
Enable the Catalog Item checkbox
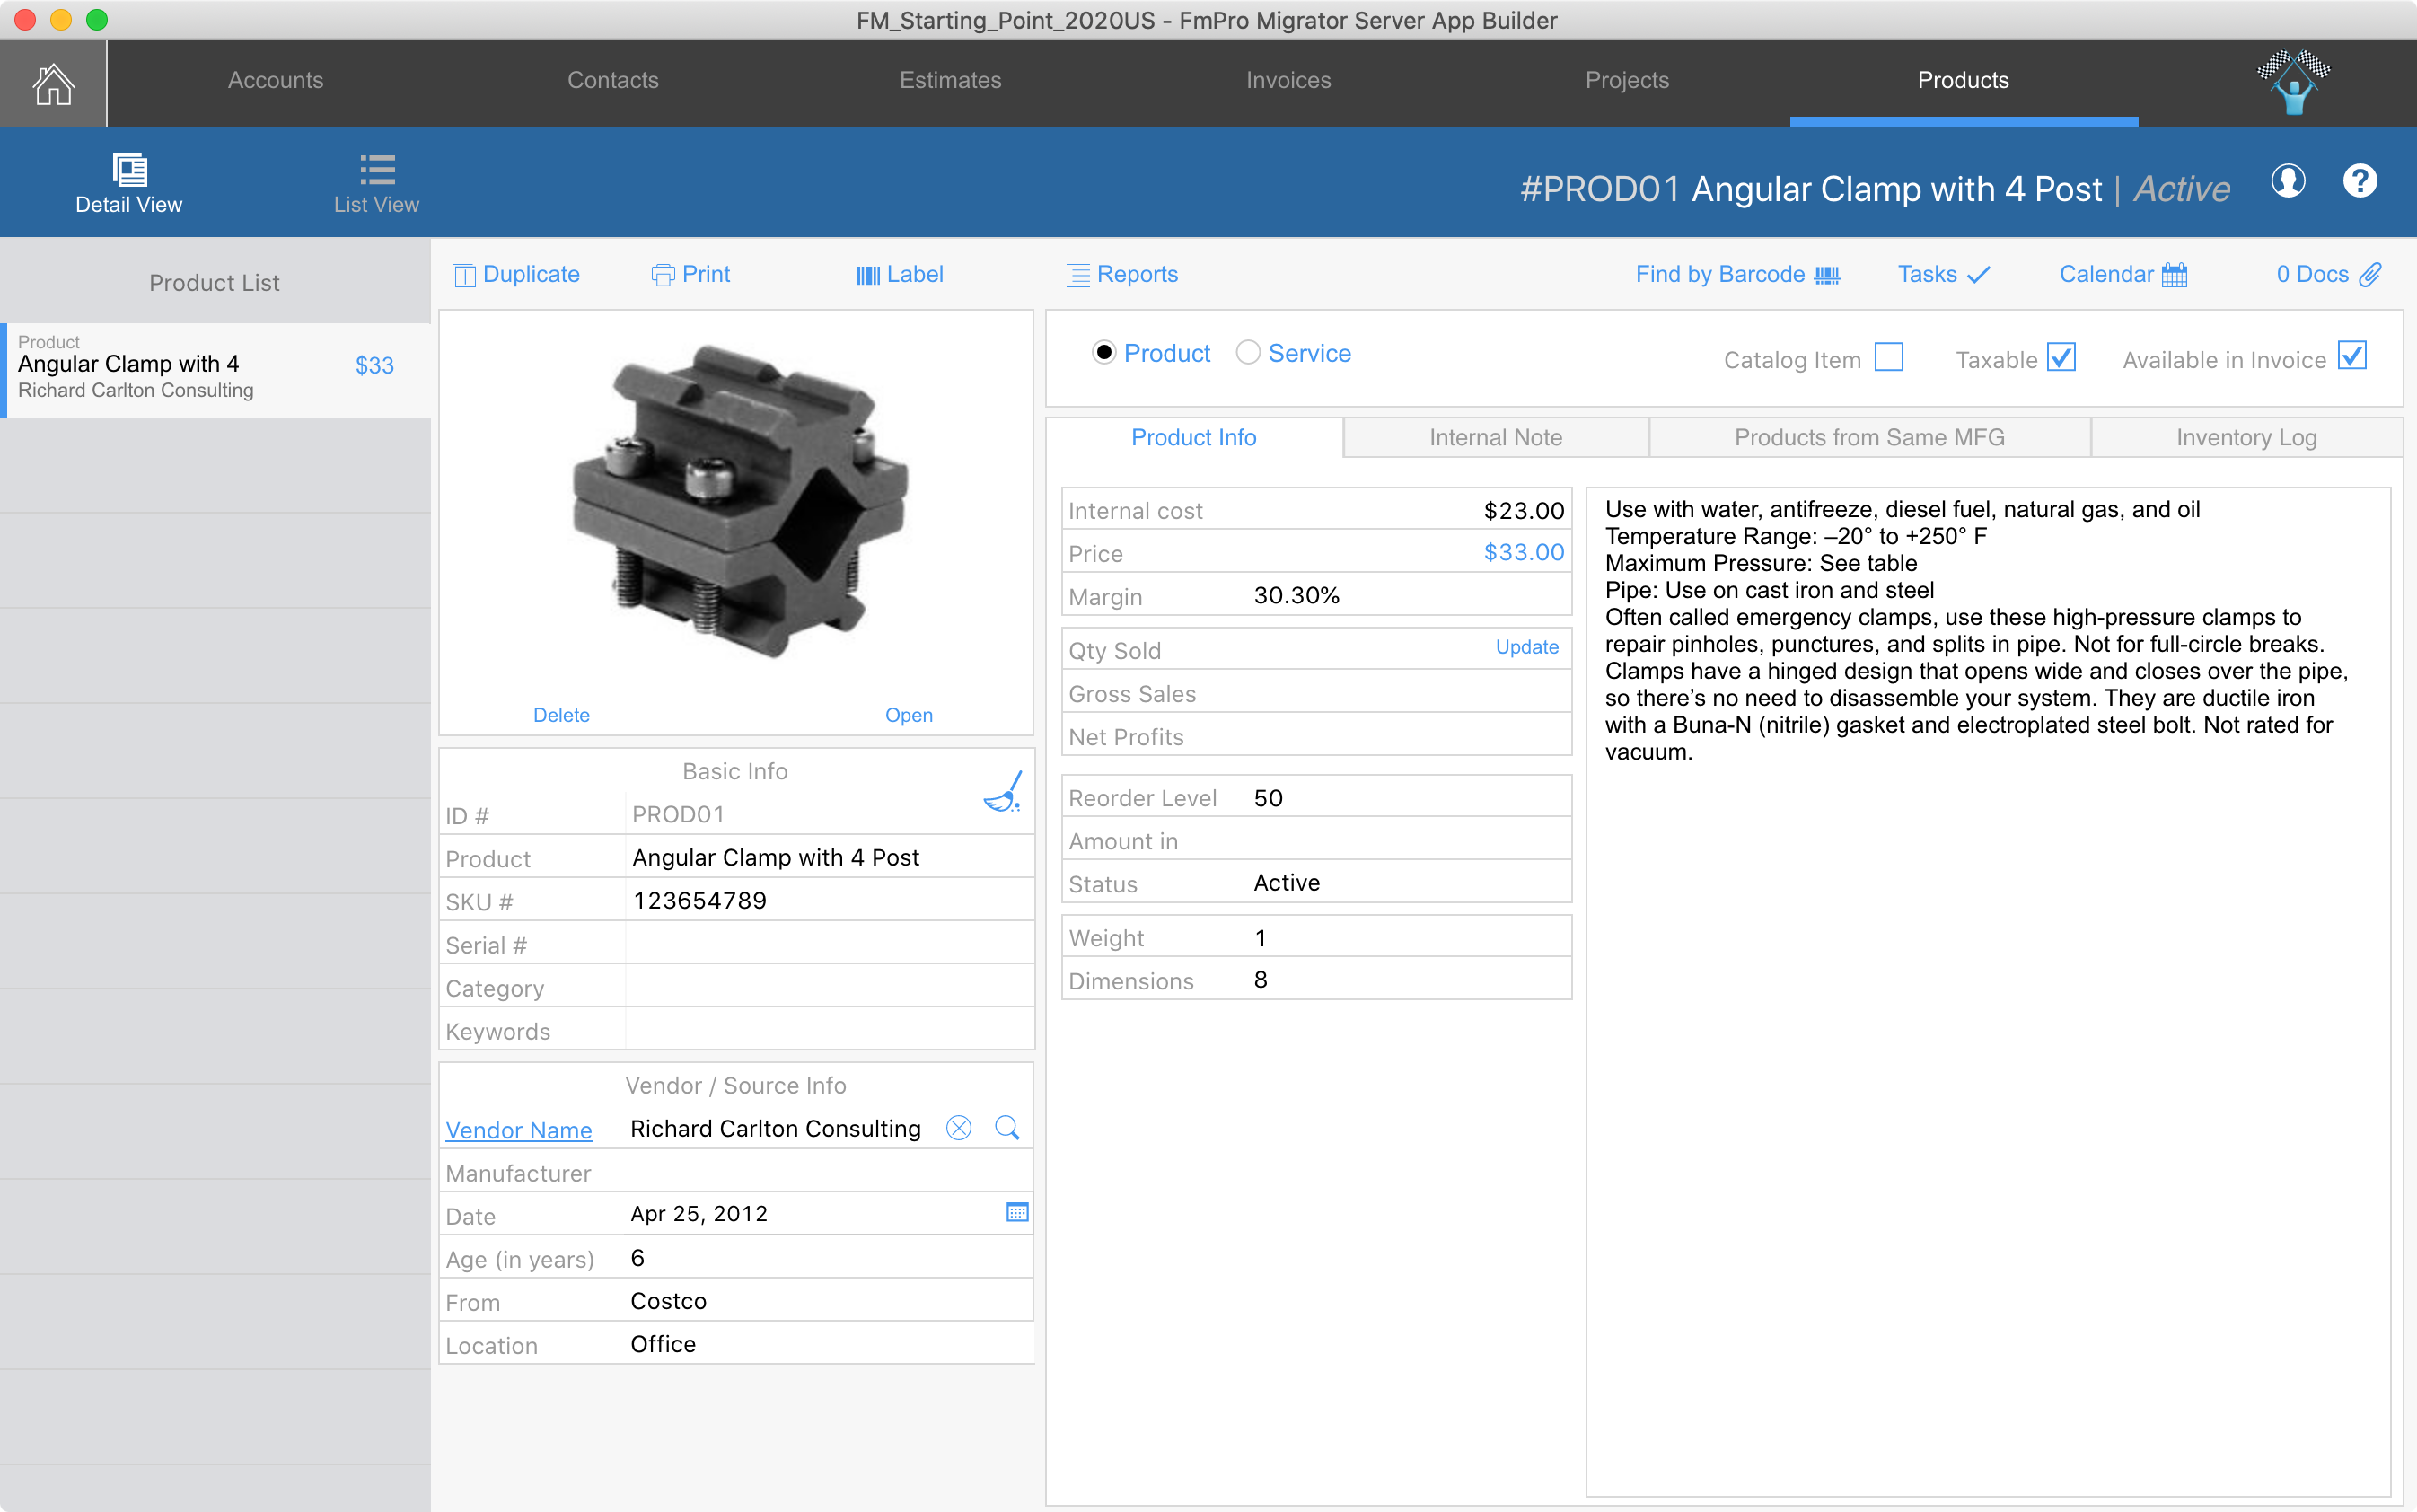[x=1888, y=357]
